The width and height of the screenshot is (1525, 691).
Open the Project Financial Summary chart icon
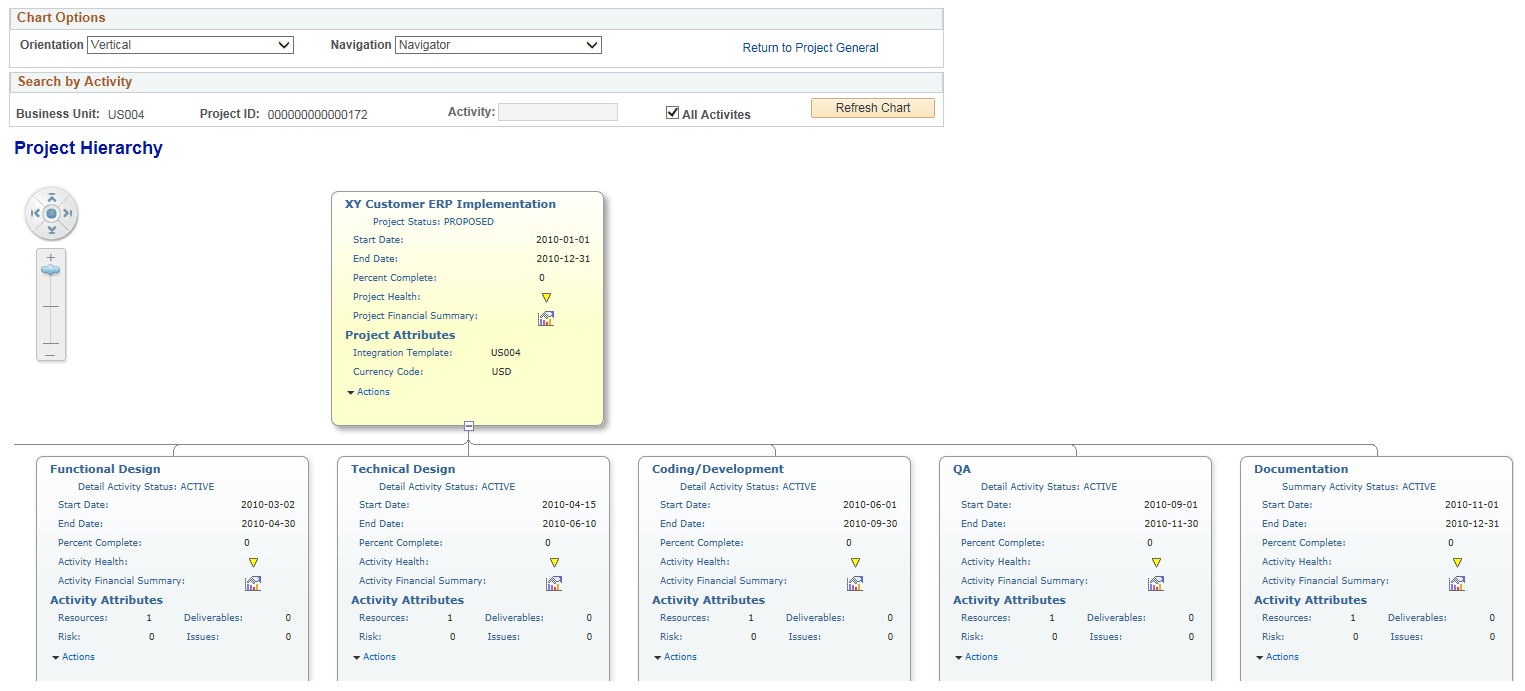546,317
